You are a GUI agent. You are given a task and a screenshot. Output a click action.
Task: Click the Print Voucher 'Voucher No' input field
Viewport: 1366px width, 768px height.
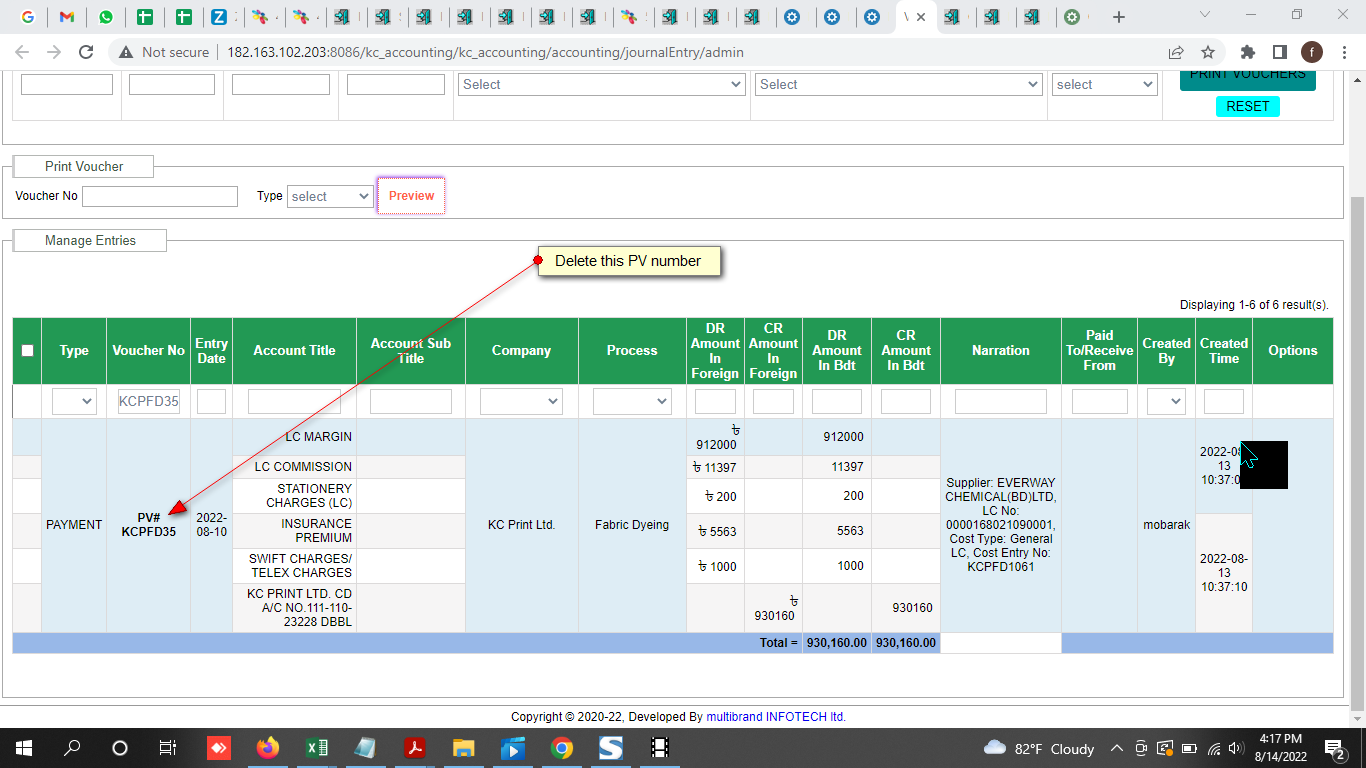pyautogui.click(x=160, y=197)
